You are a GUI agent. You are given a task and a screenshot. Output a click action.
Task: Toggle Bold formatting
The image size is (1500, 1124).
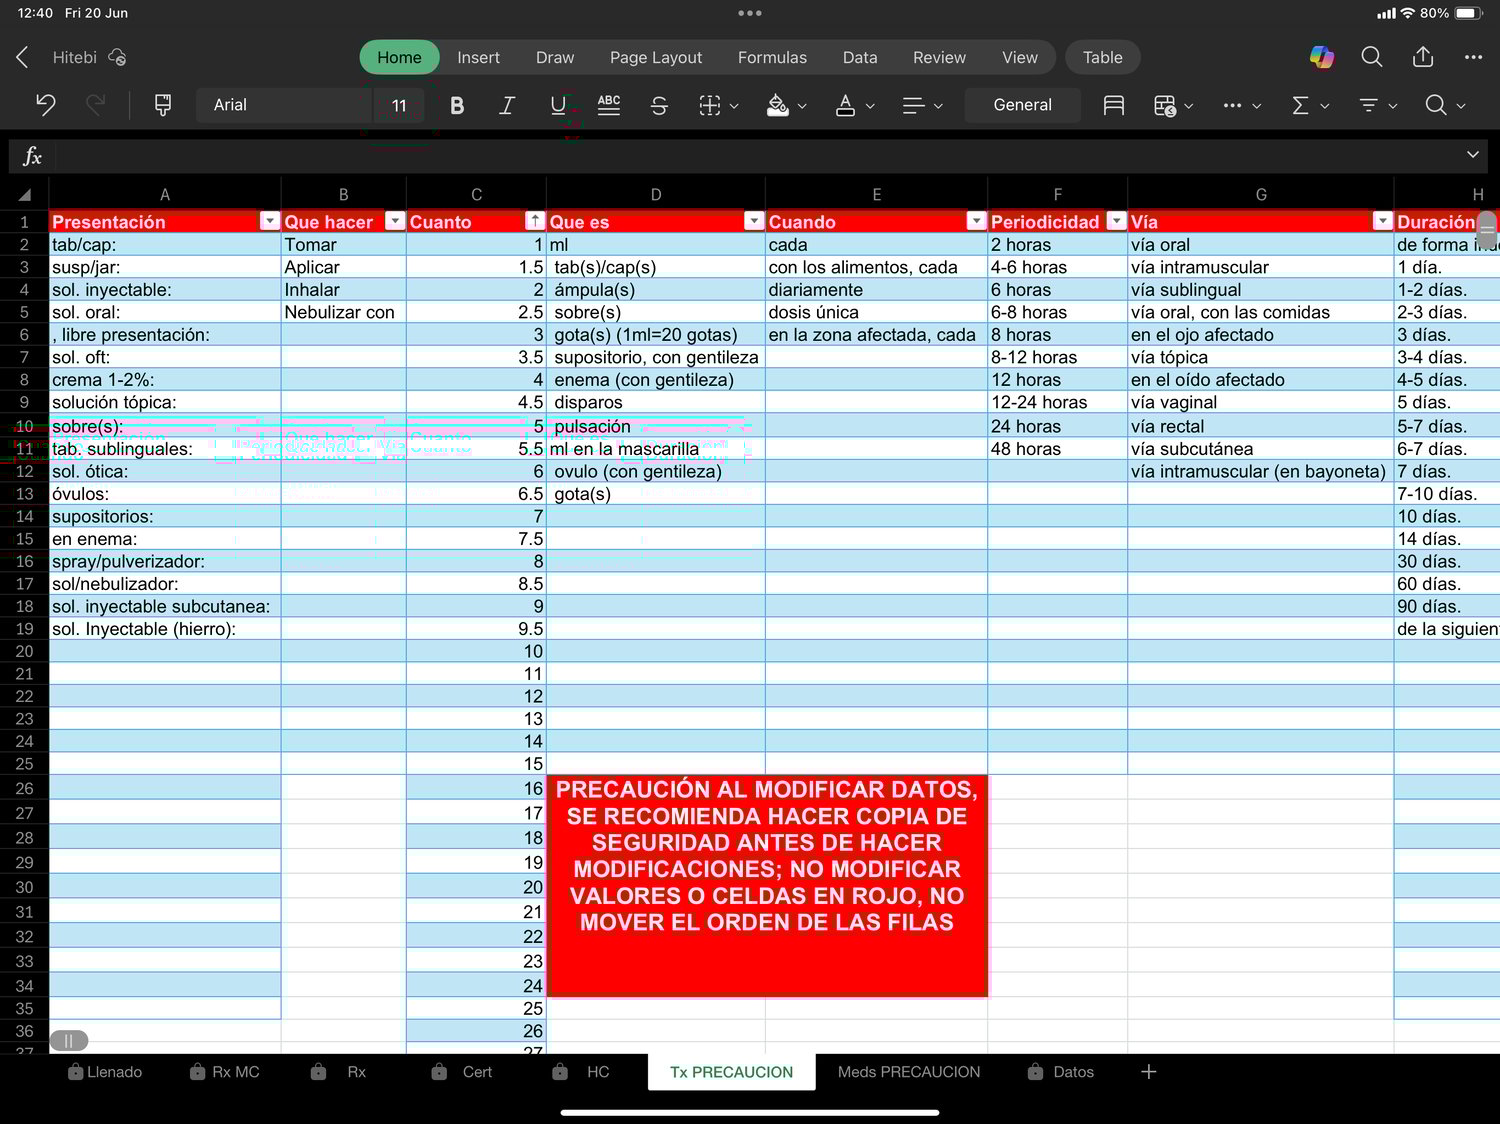pos(457,105)
